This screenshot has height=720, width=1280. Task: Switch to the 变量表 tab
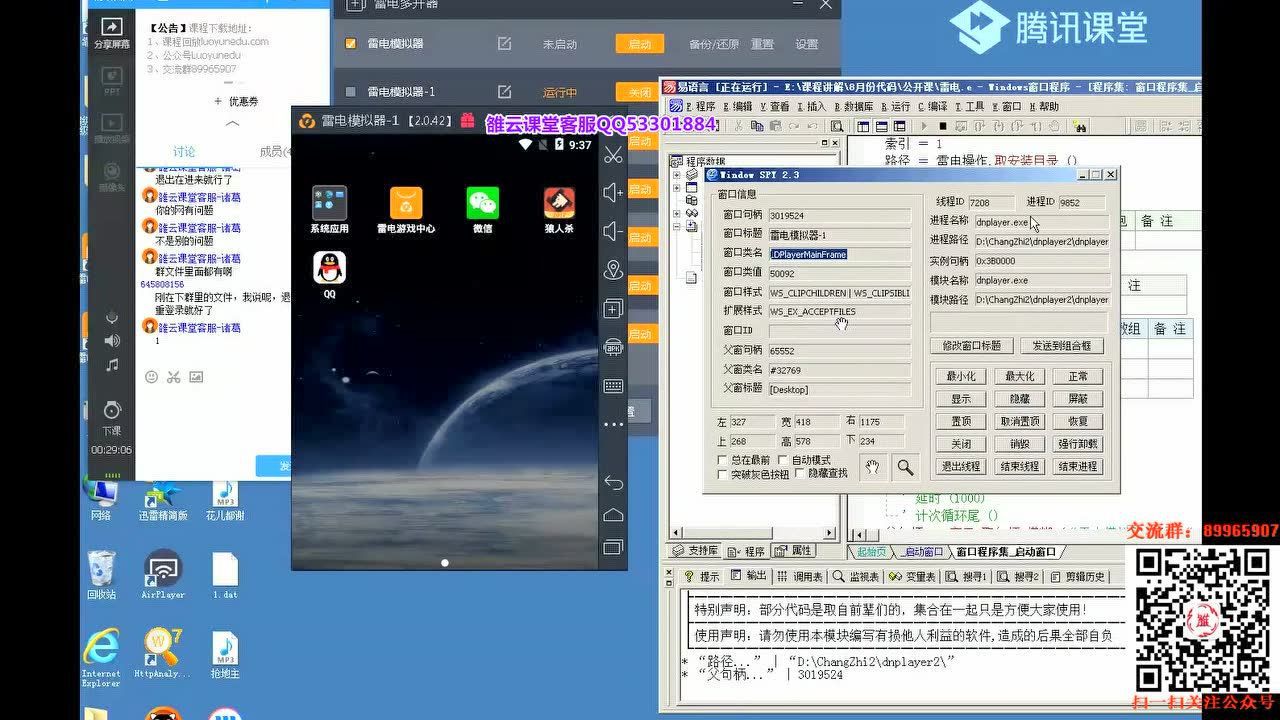click(913, 576)
